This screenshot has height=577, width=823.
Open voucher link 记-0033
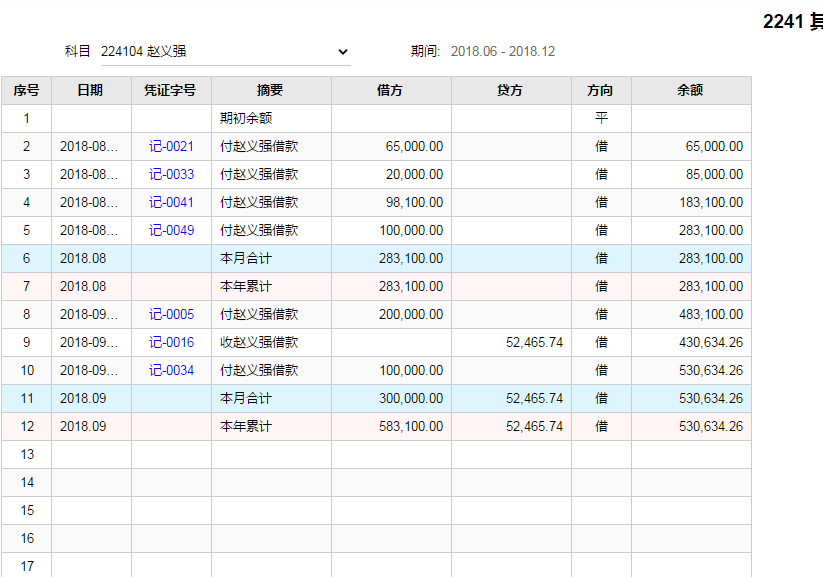coord(171,174)
